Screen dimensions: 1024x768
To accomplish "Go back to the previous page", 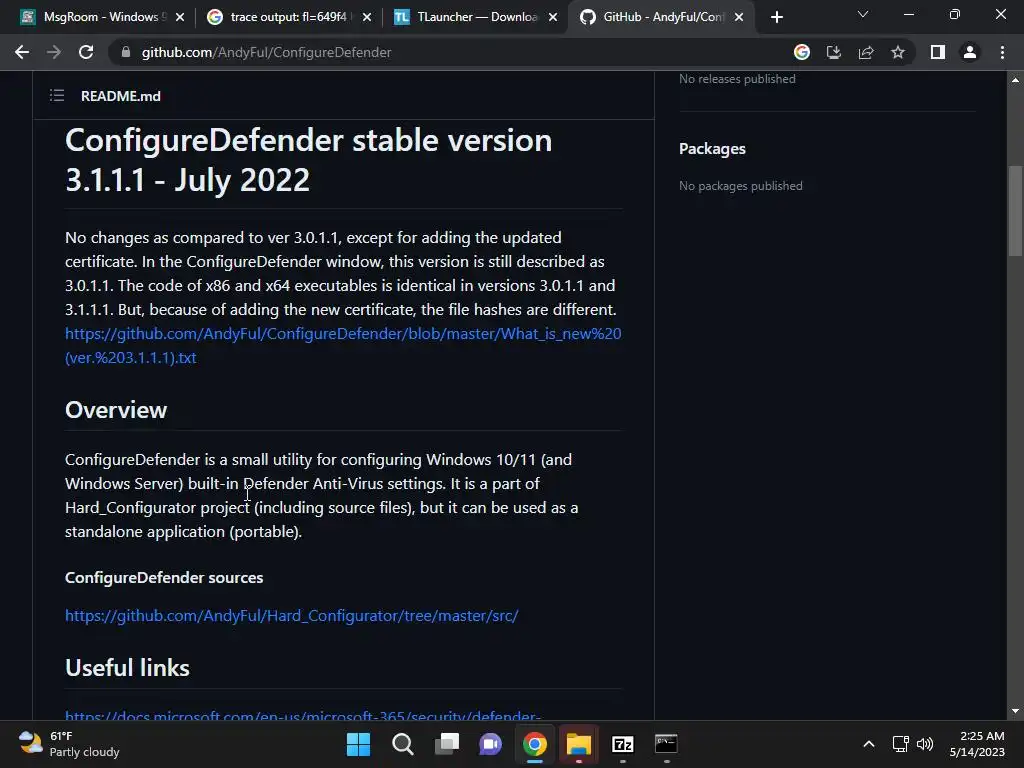I will pyautogui.click(x=22, y=52).
